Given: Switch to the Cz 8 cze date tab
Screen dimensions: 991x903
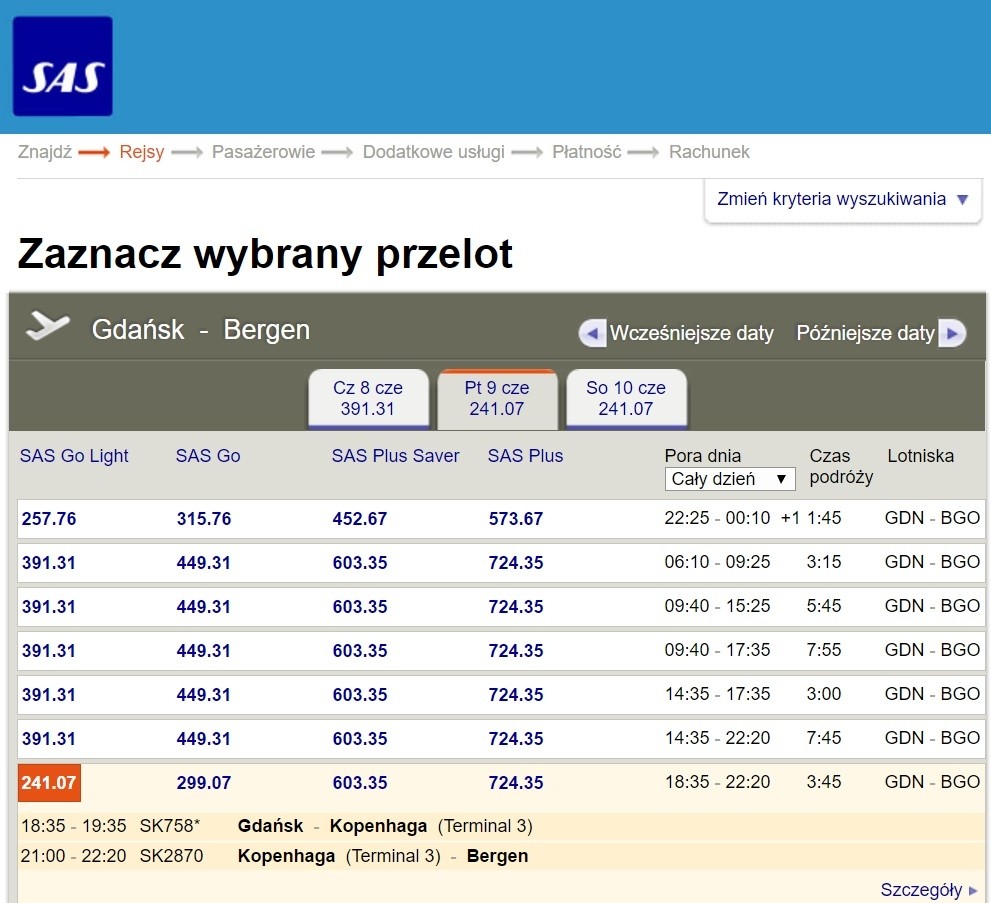Looking at the screenshot, I should [x=368, y=398].
